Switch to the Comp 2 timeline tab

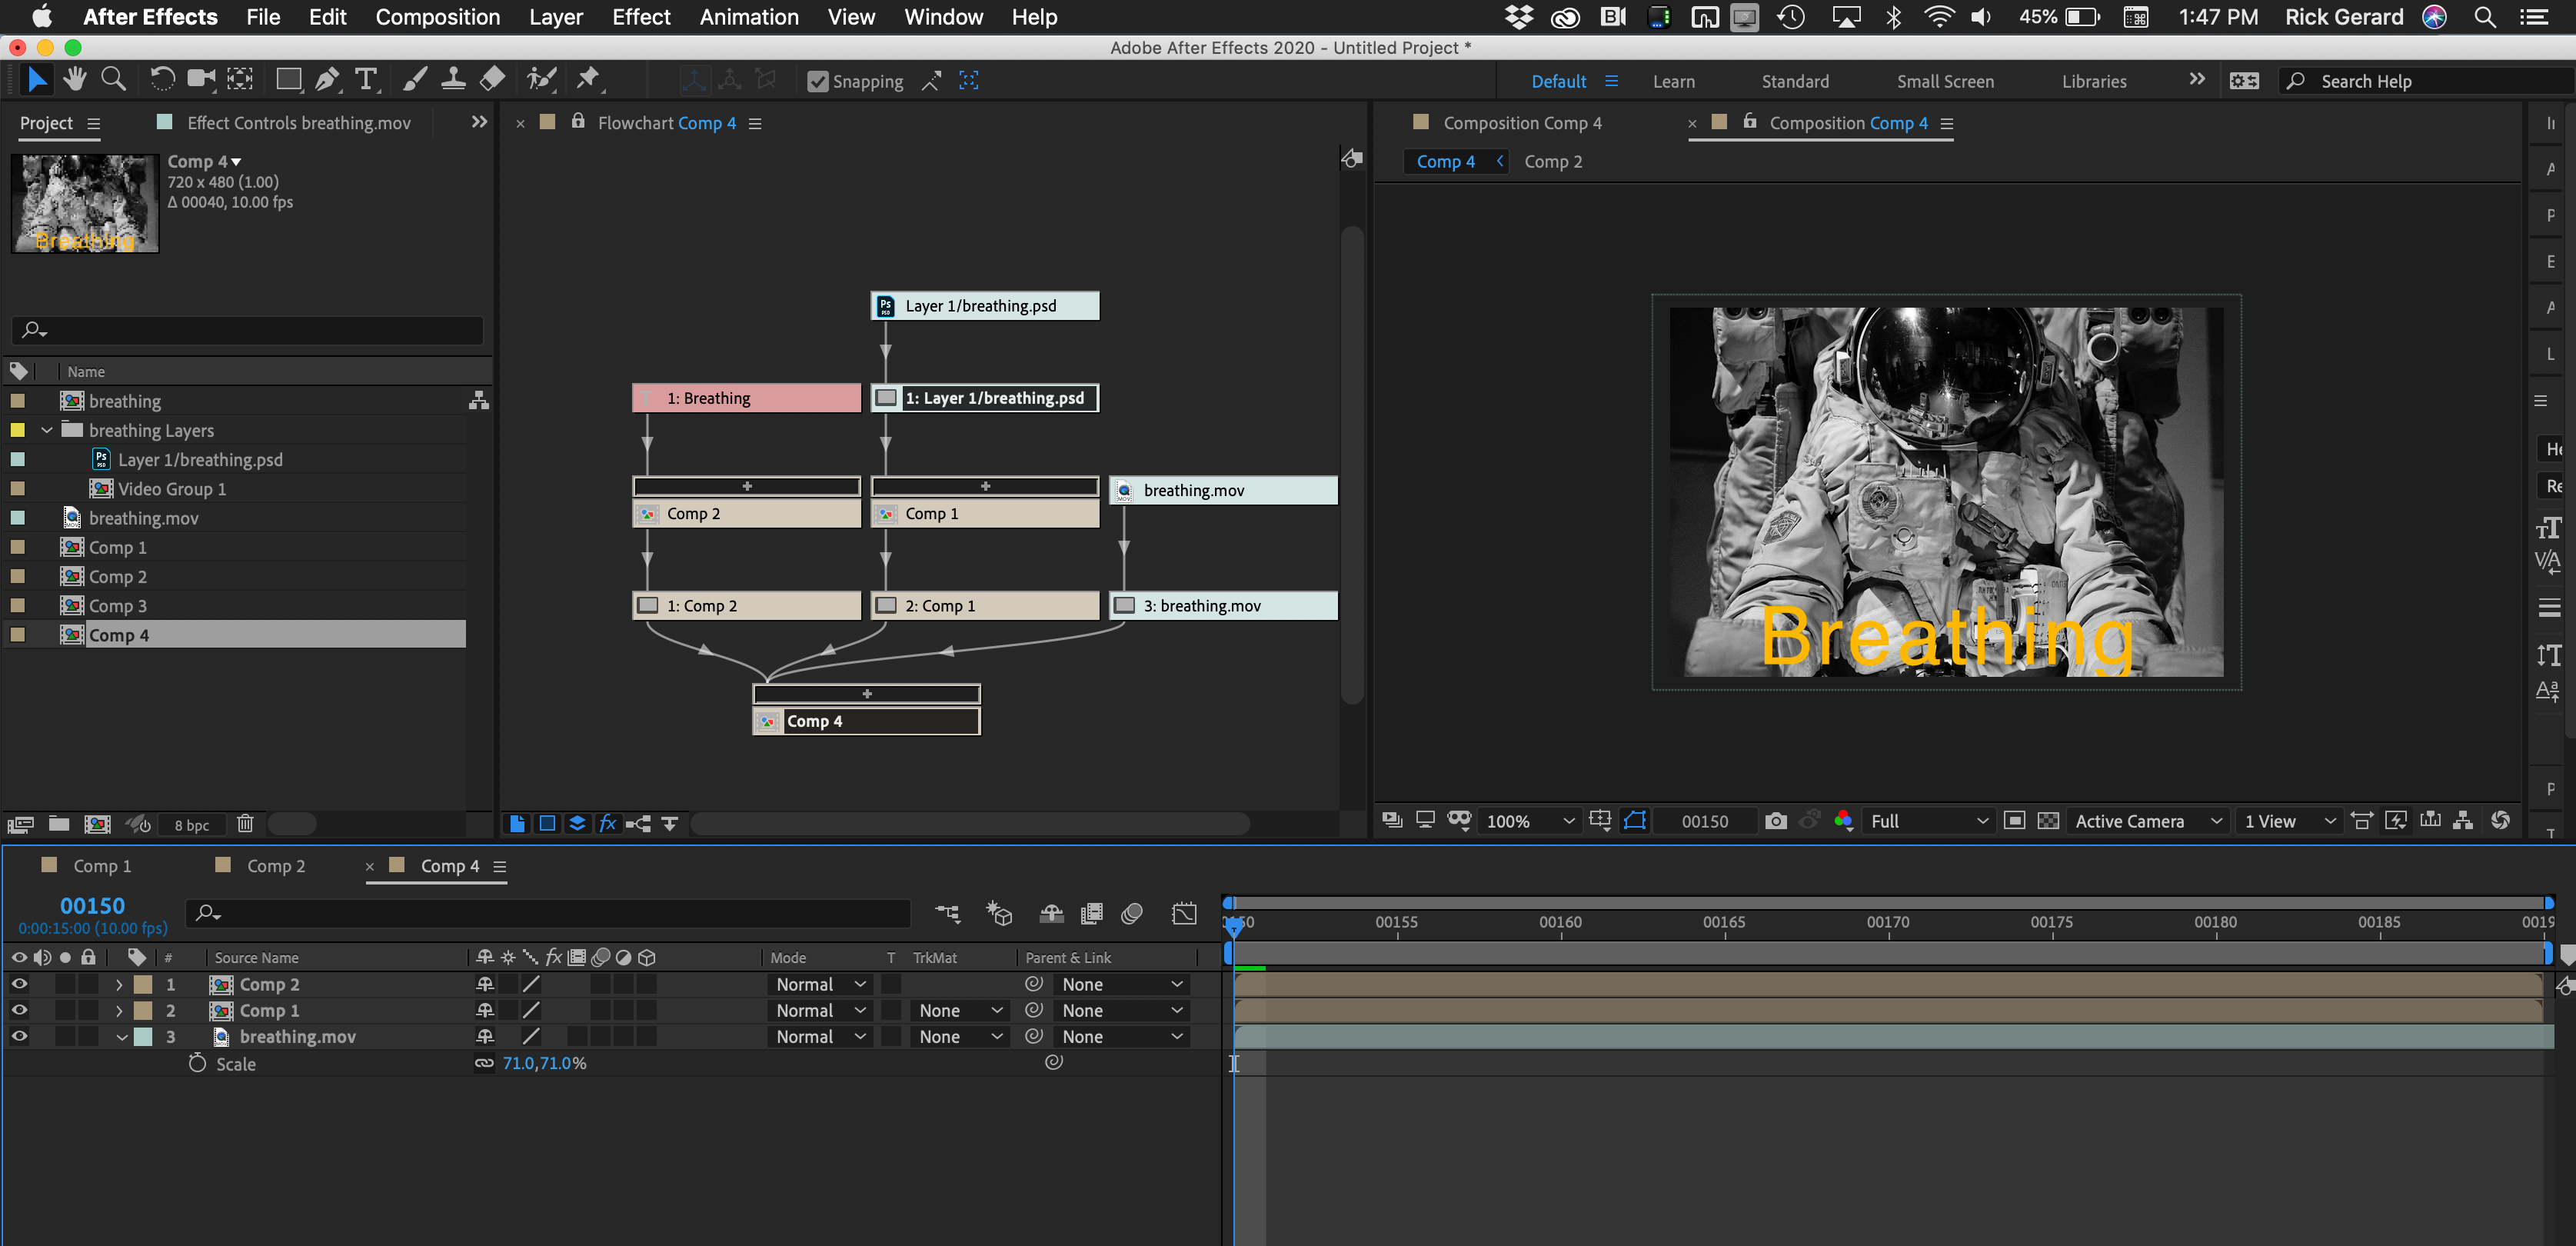pos(275,865)
